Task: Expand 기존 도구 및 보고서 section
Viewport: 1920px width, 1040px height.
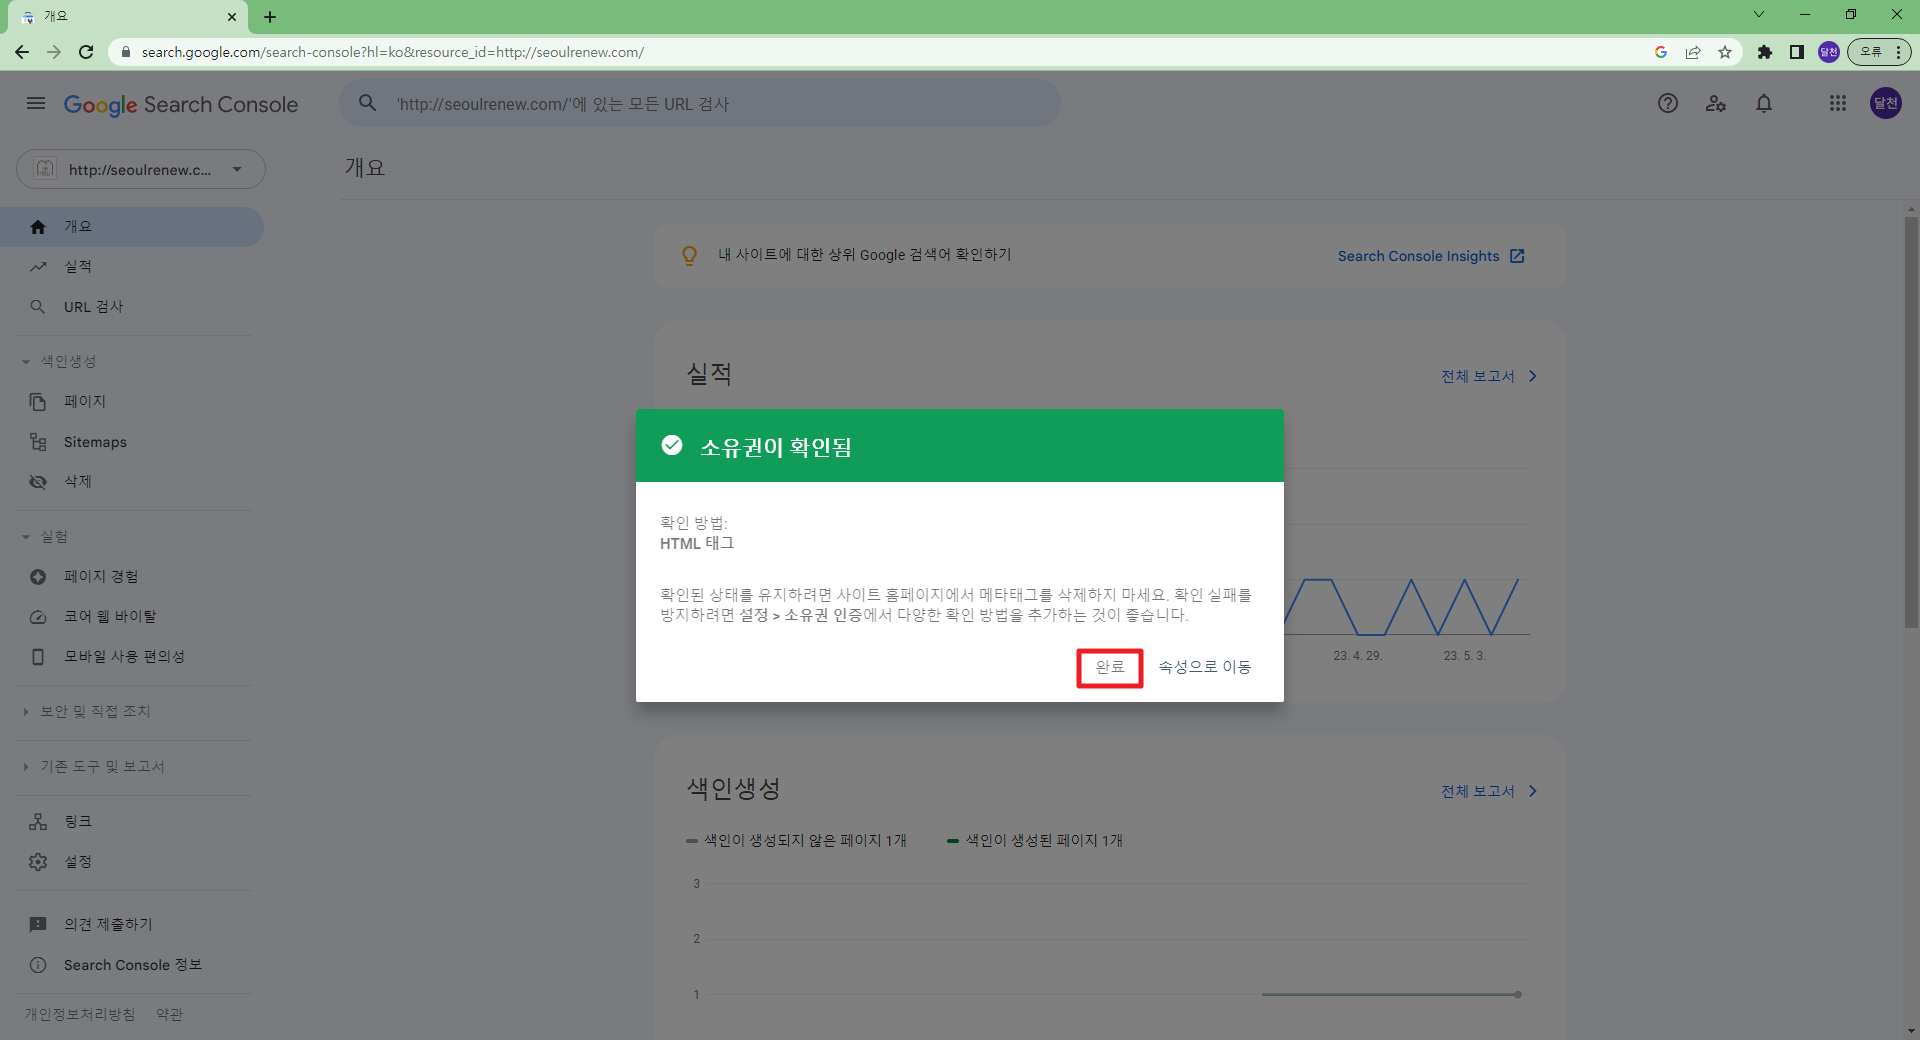Action: [101, 767]
